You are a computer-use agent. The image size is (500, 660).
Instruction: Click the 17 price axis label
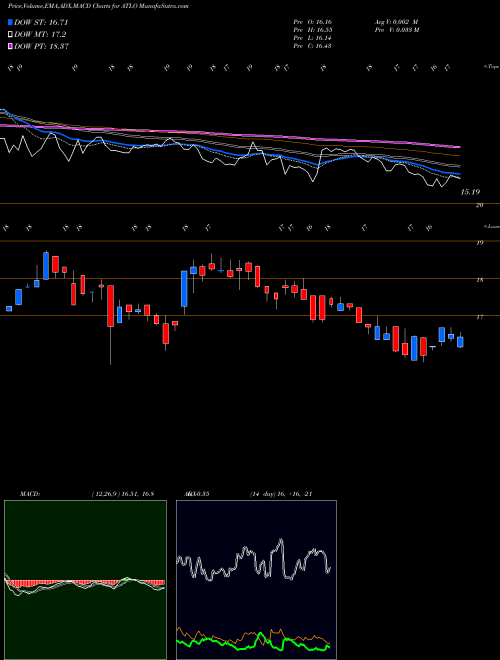[x=479, y=317]
